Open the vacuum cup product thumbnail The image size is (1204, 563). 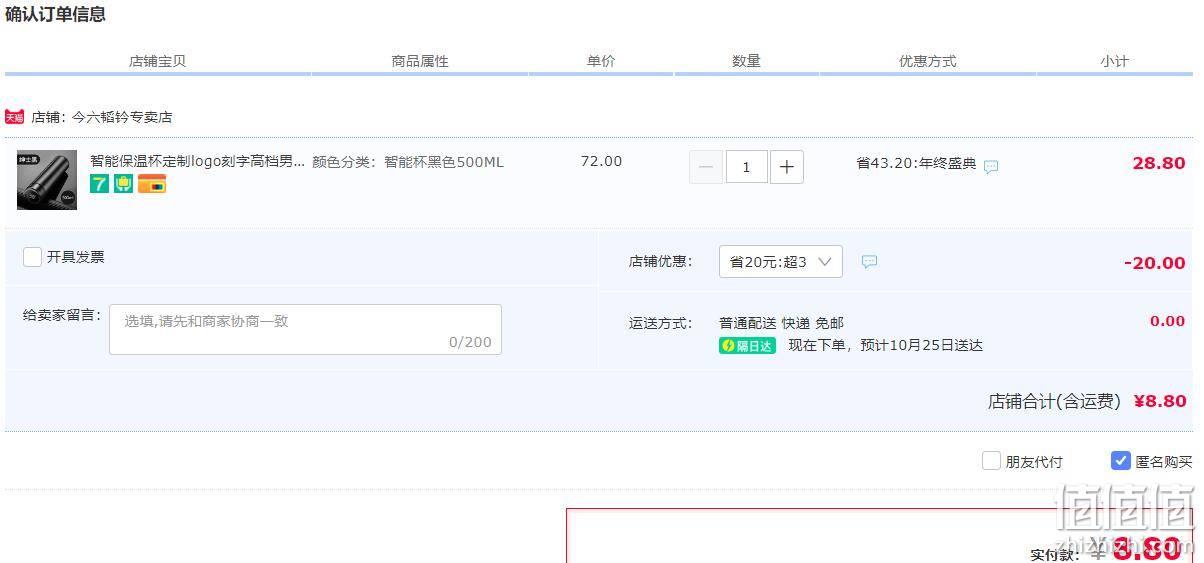[x=47, y=180]
